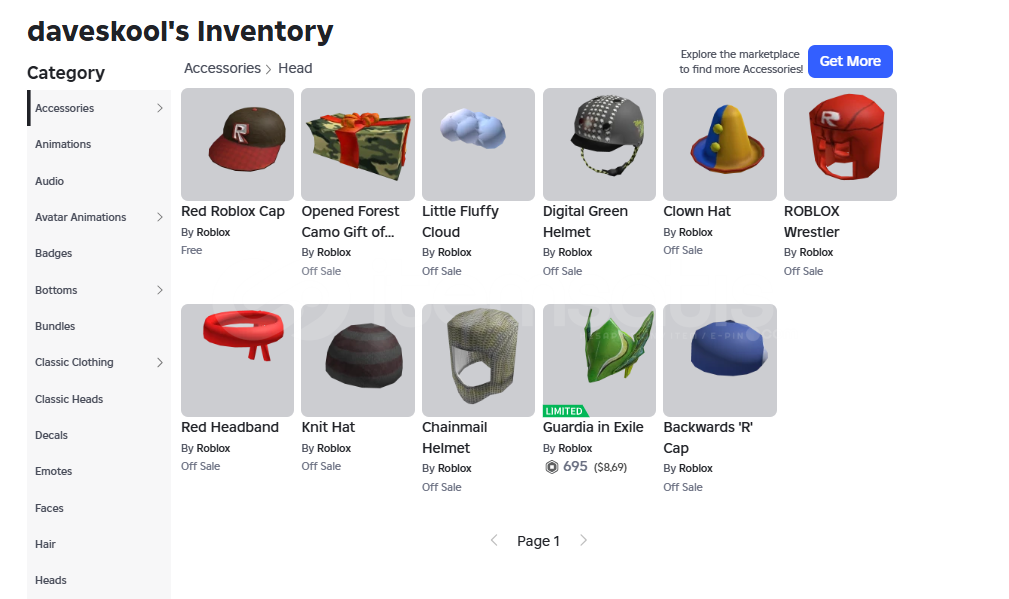Viewport: 1009px width, 599px height.
Task: Open the Clown Hat item image
Action: [720, 144]
